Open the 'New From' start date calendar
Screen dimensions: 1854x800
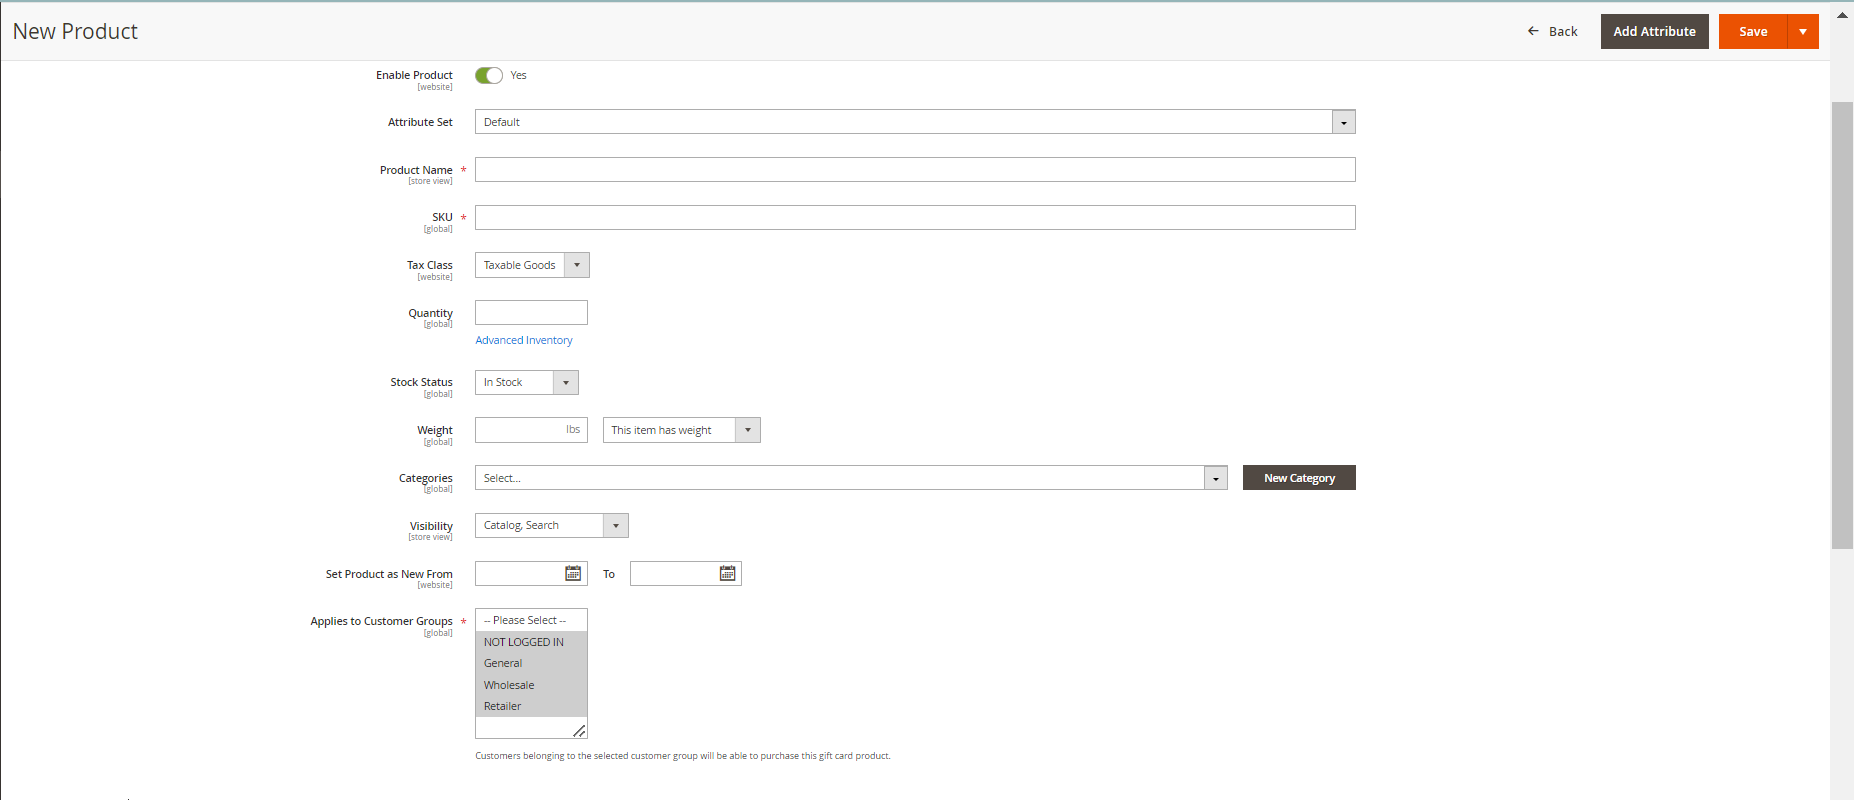pyautogui.click(x=573, y=573)
